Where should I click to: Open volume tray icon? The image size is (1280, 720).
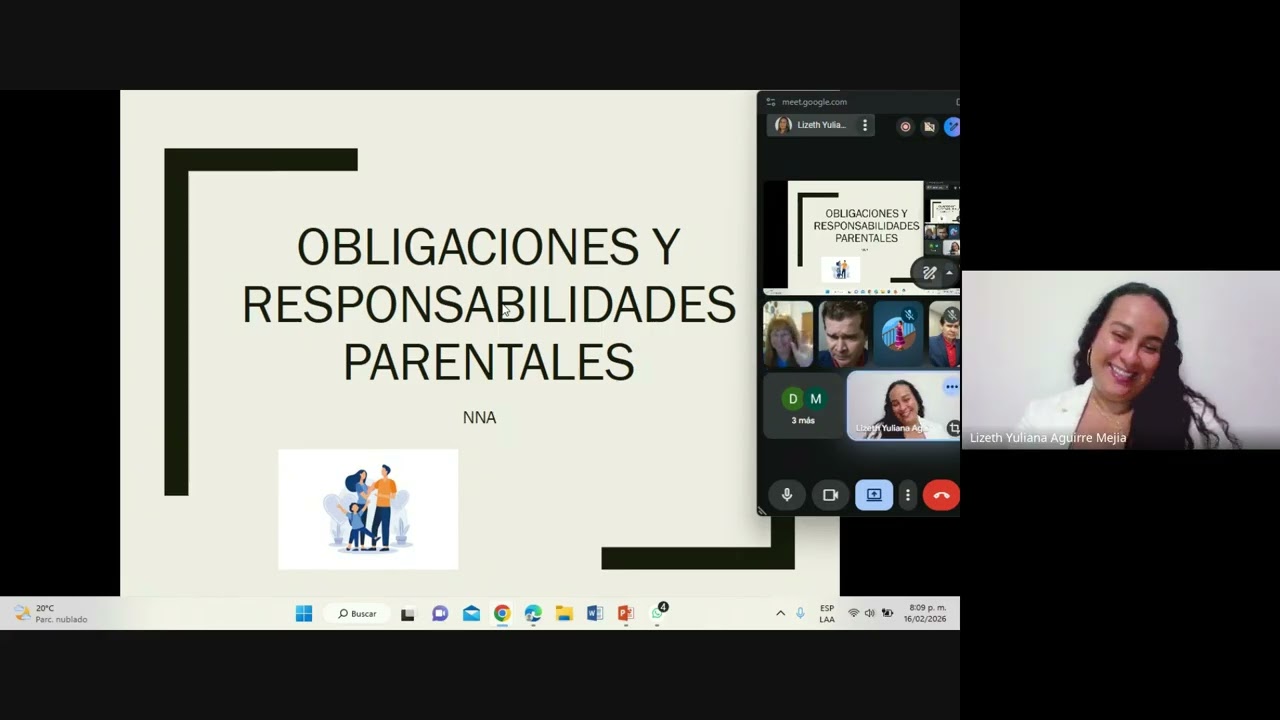pyautogui.click(x=869, y=613)
